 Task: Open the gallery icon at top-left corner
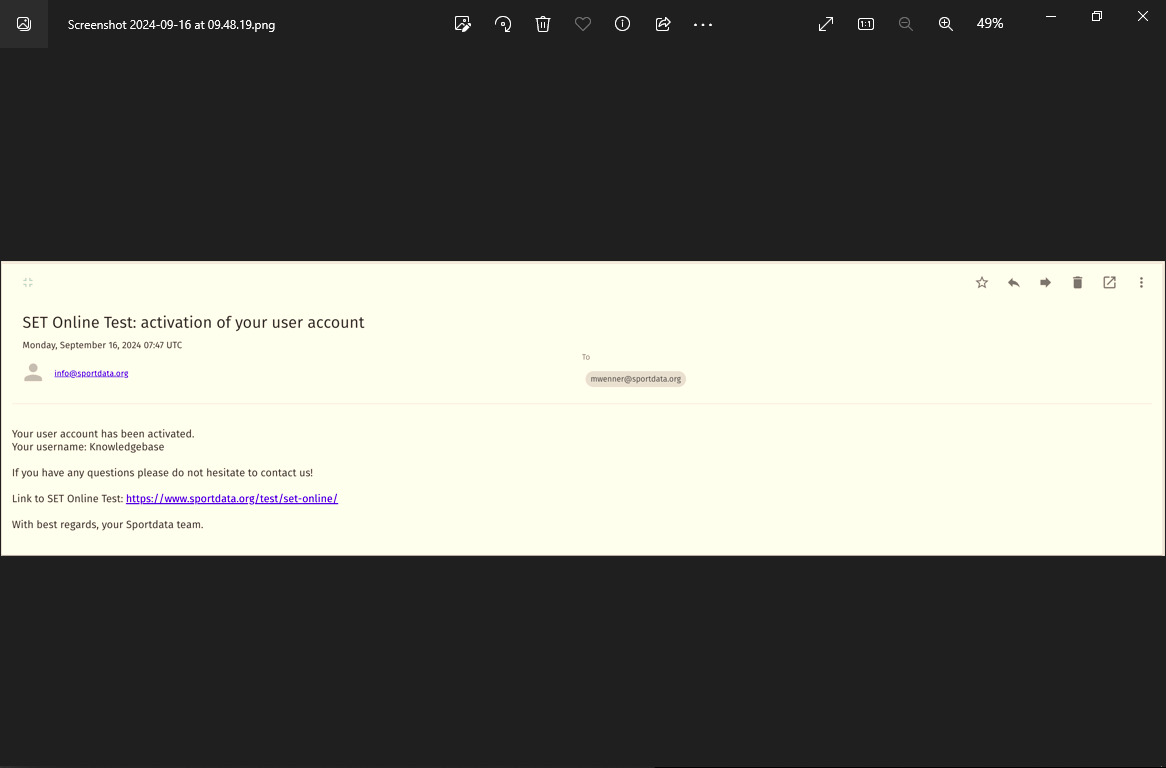(x=24, y=24)
